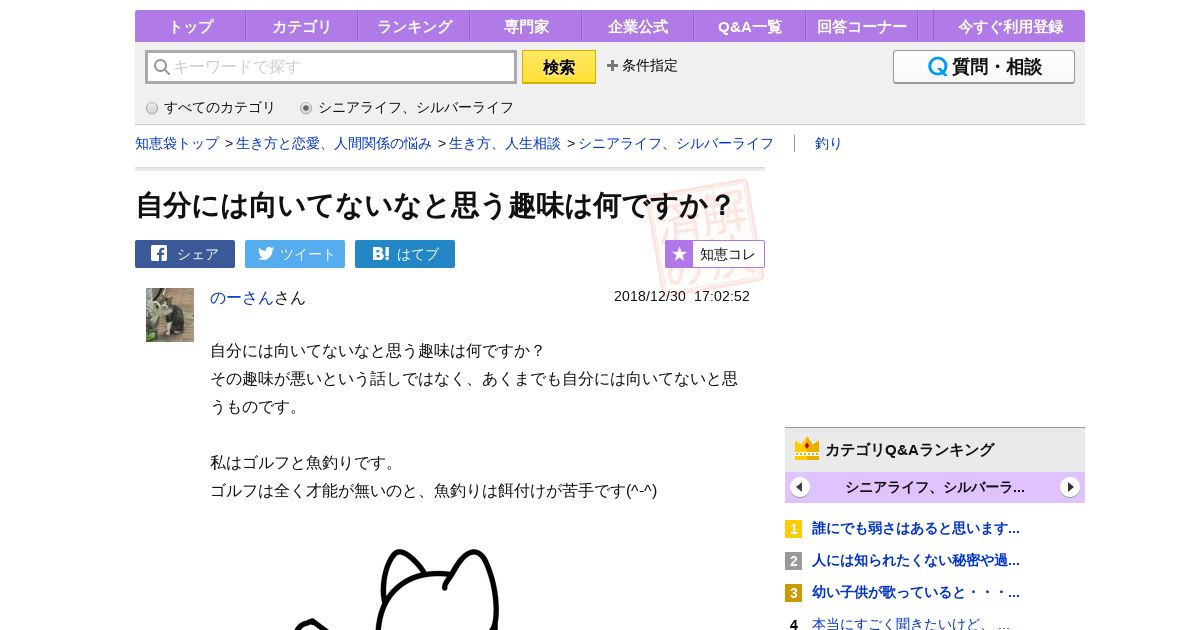Expand 条件指定 search options

point(642,66)
